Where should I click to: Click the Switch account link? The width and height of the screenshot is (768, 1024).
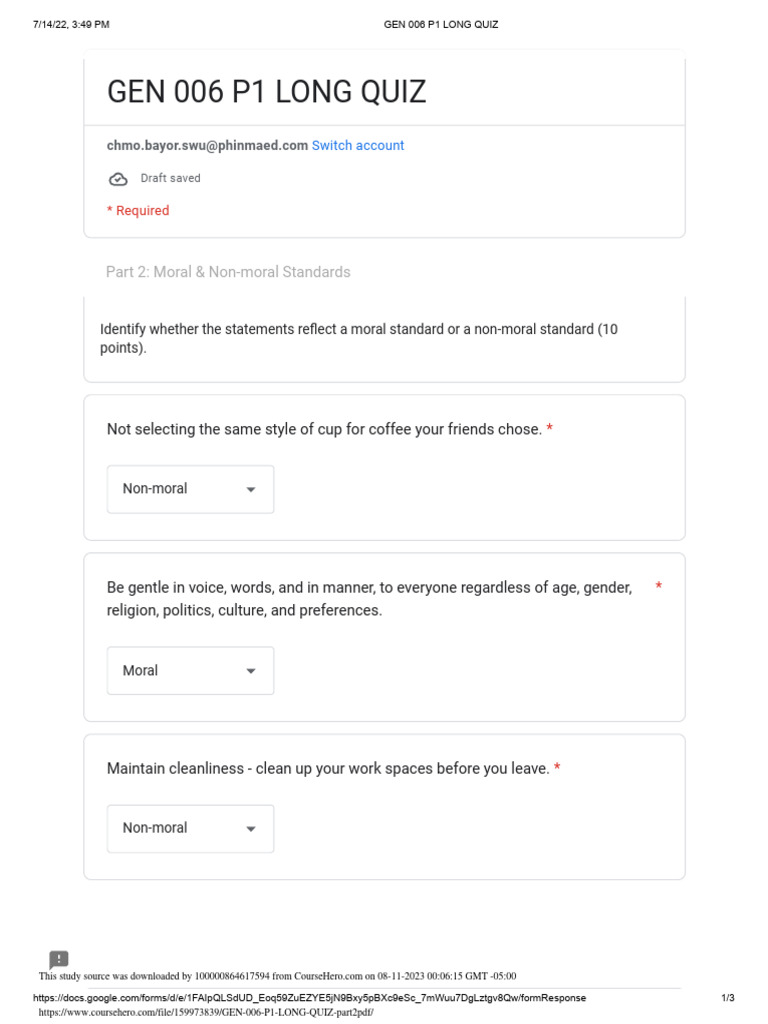tap(358, 146)
